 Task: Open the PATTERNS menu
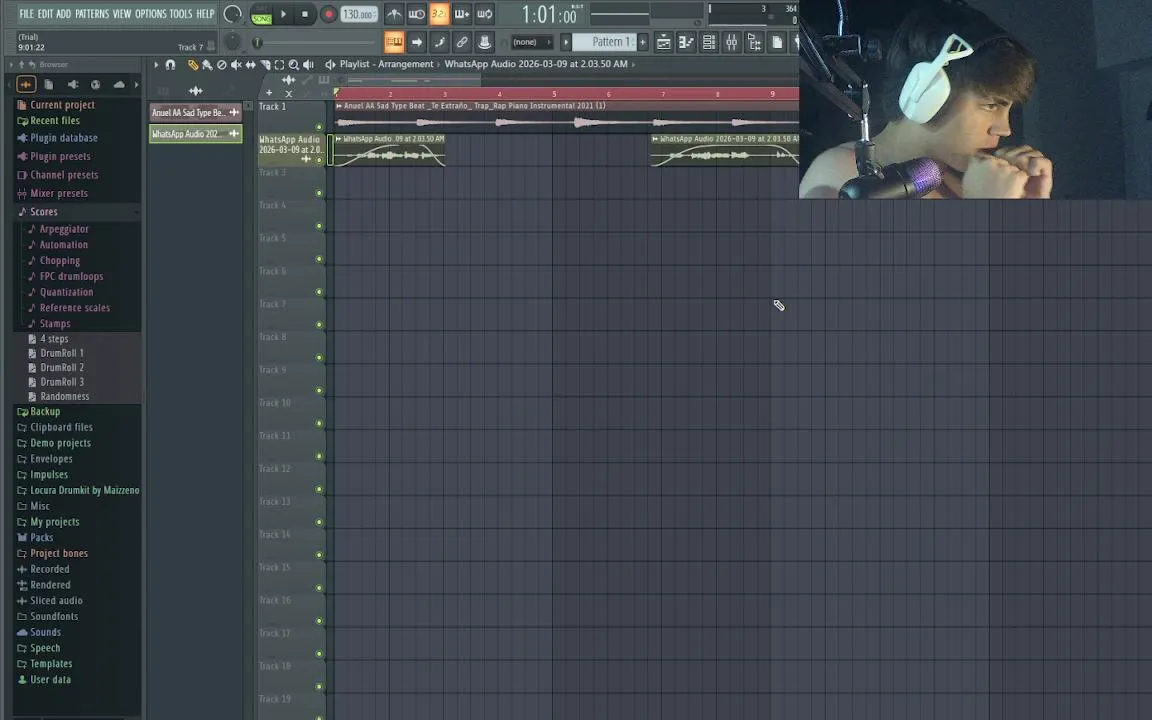pos(92,14)
